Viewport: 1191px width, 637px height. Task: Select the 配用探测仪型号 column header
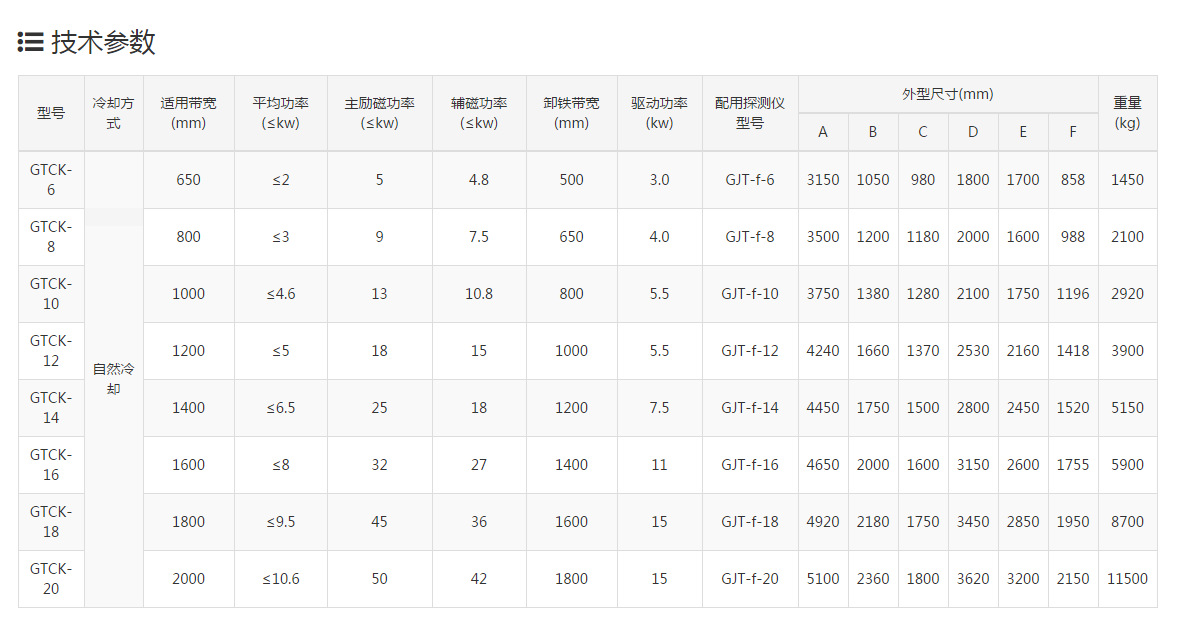[750, 113]
